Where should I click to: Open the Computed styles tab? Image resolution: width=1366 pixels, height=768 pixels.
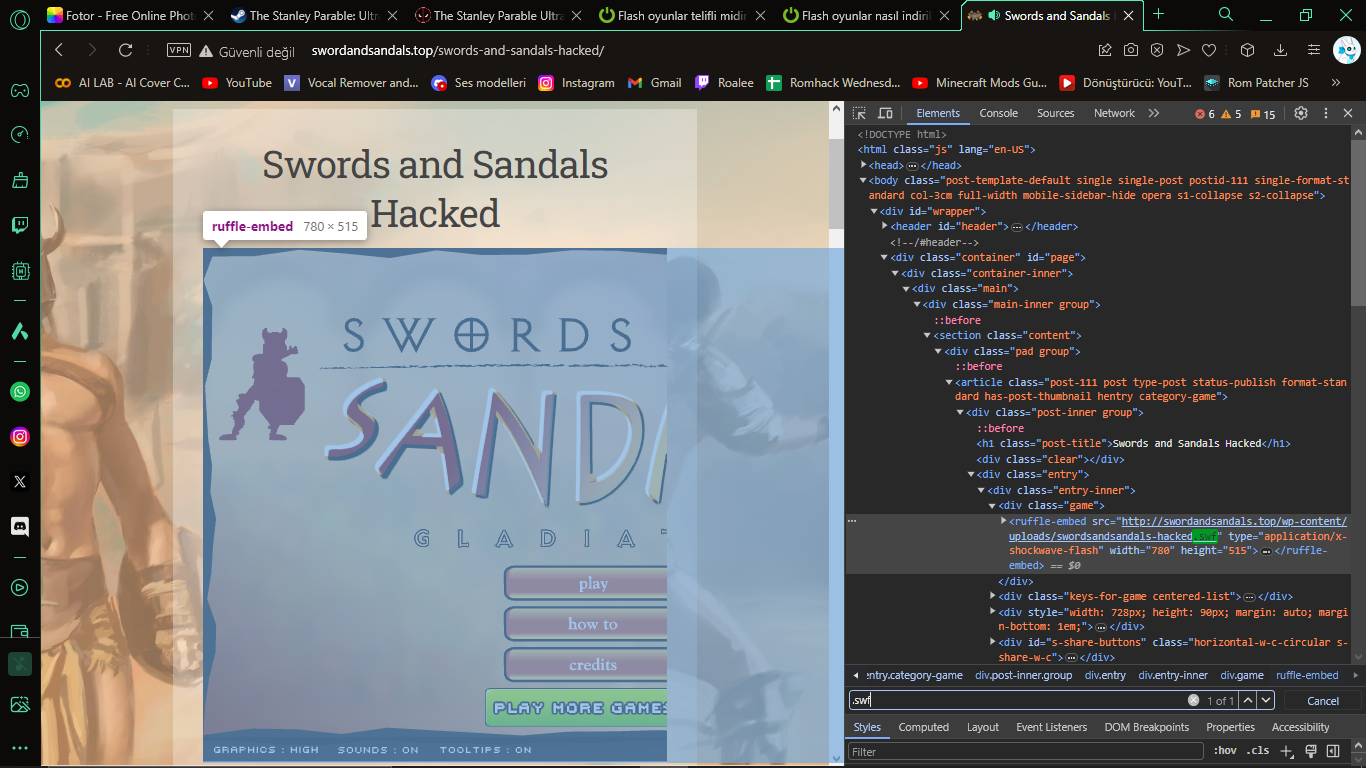924,727
